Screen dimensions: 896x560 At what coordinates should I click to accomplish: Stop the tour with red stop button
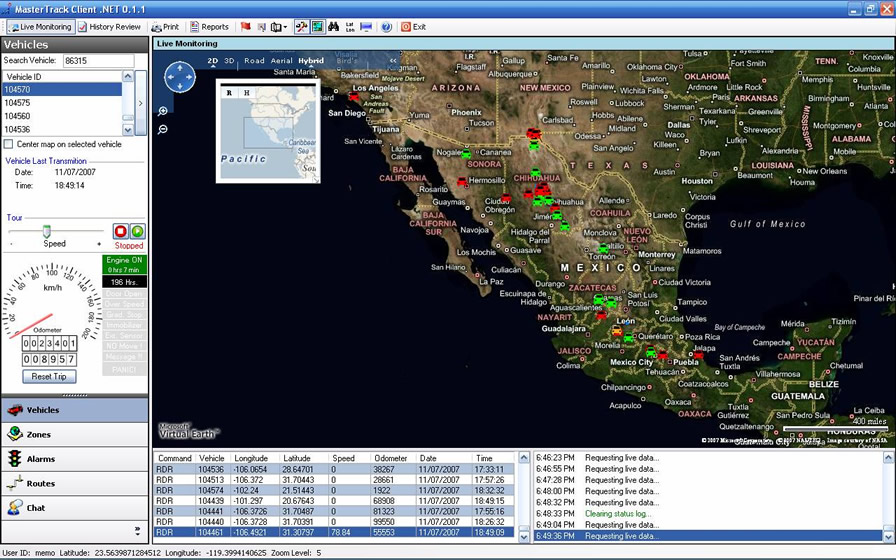click(120, 231)
